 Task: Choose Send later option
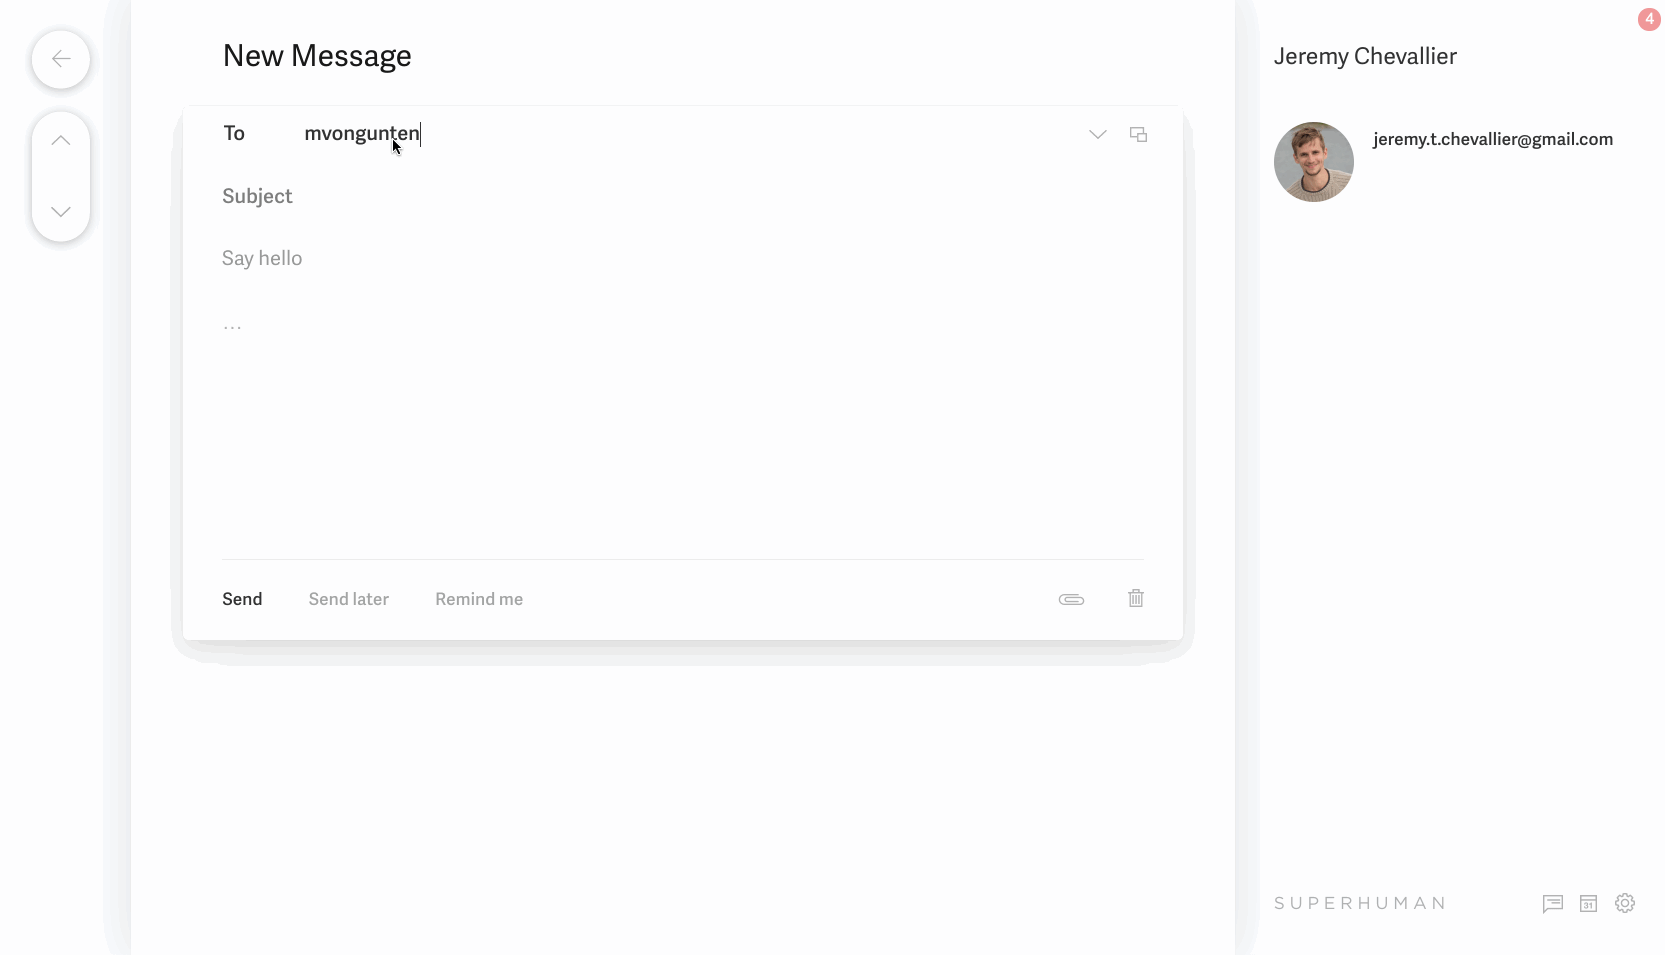point(349,599)
